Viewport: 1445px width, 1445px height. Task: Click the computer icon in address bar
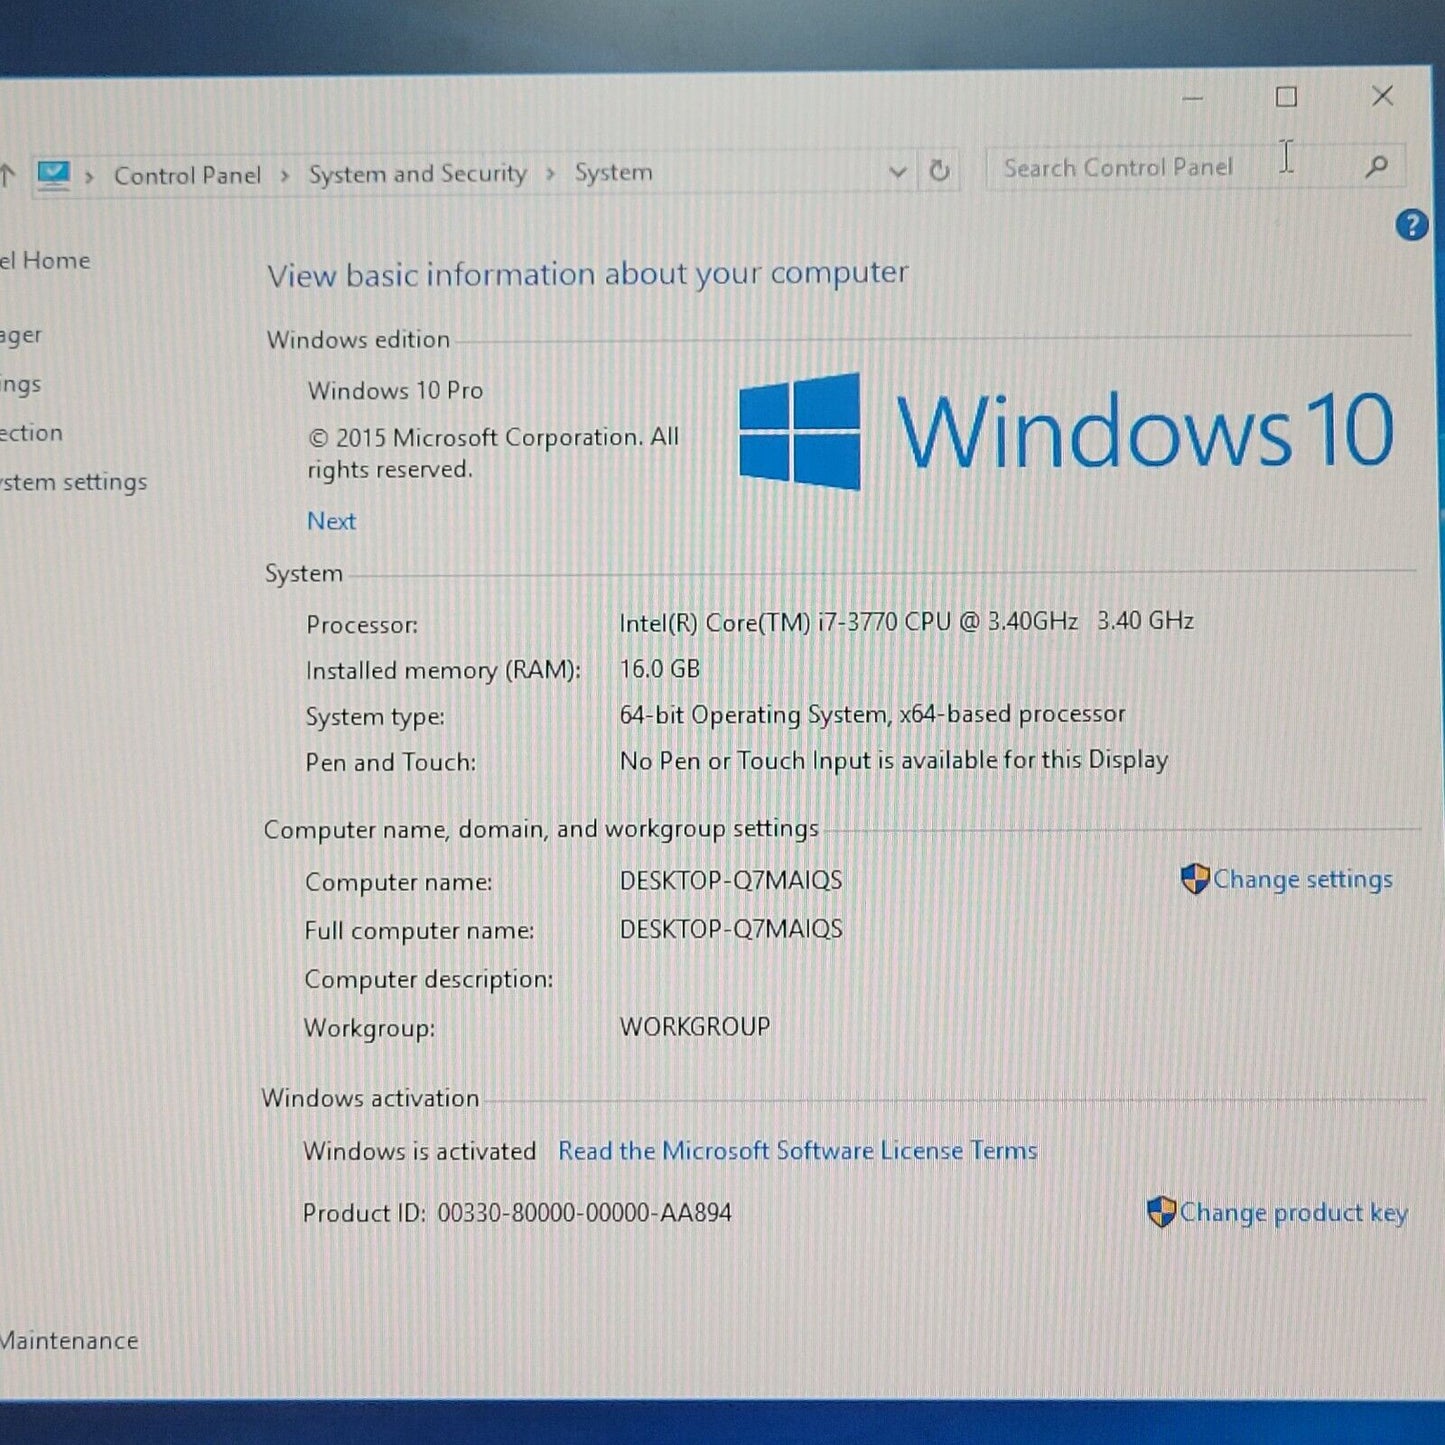click(x=53, y=175)
